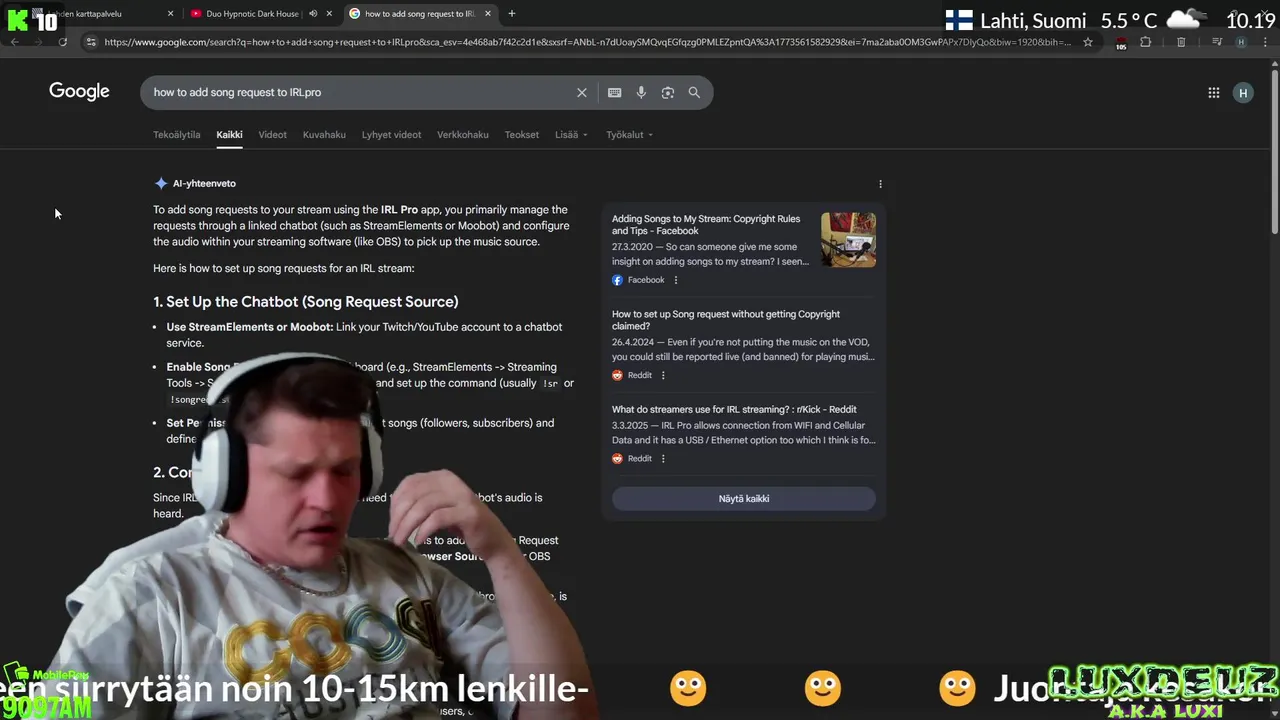Bookmark this page with the star icon
The image size is (1280, 720).
pos(1088,42)
